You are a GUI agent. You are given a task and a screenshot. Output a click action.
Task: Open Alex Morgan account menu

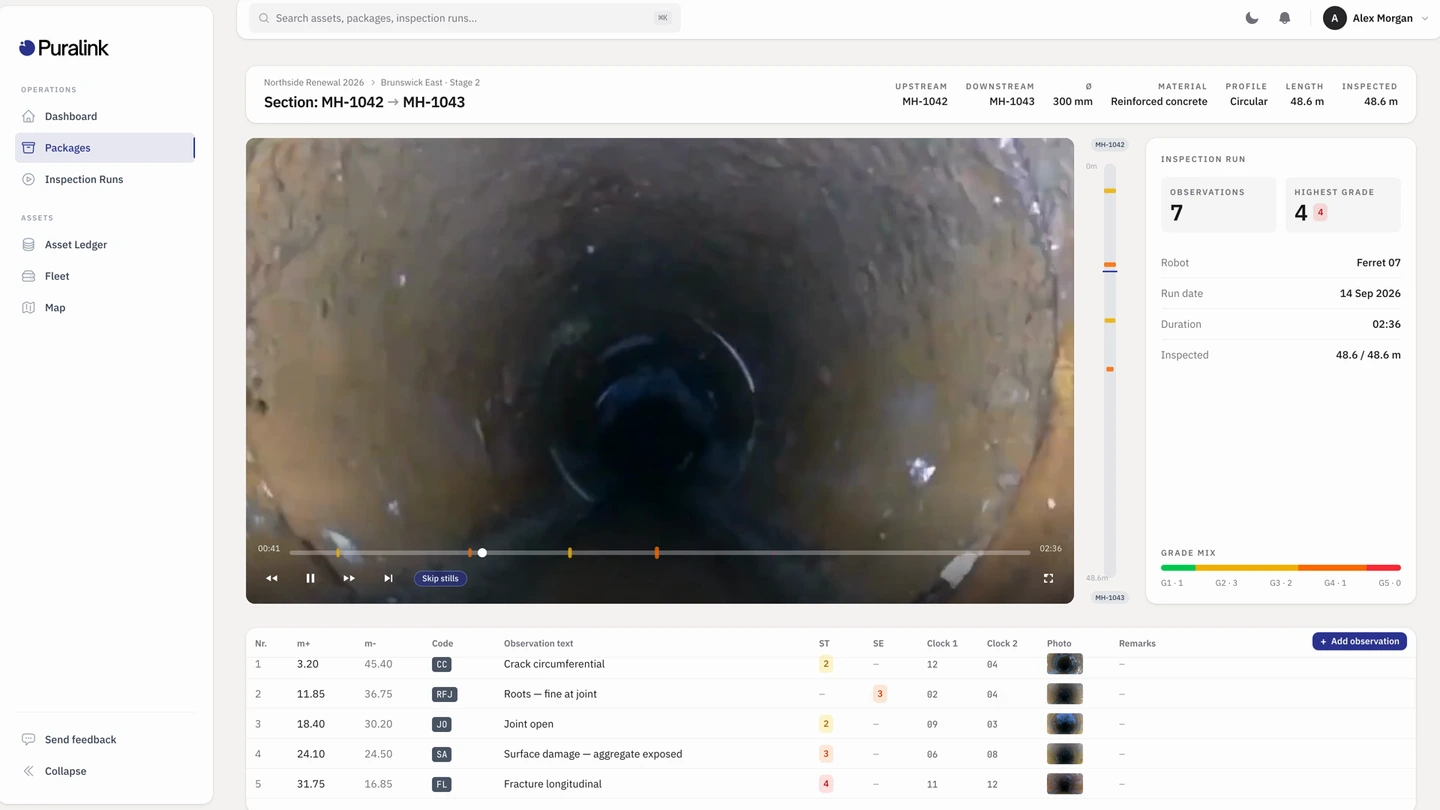pyautogui.click(x=1375, y=18)
